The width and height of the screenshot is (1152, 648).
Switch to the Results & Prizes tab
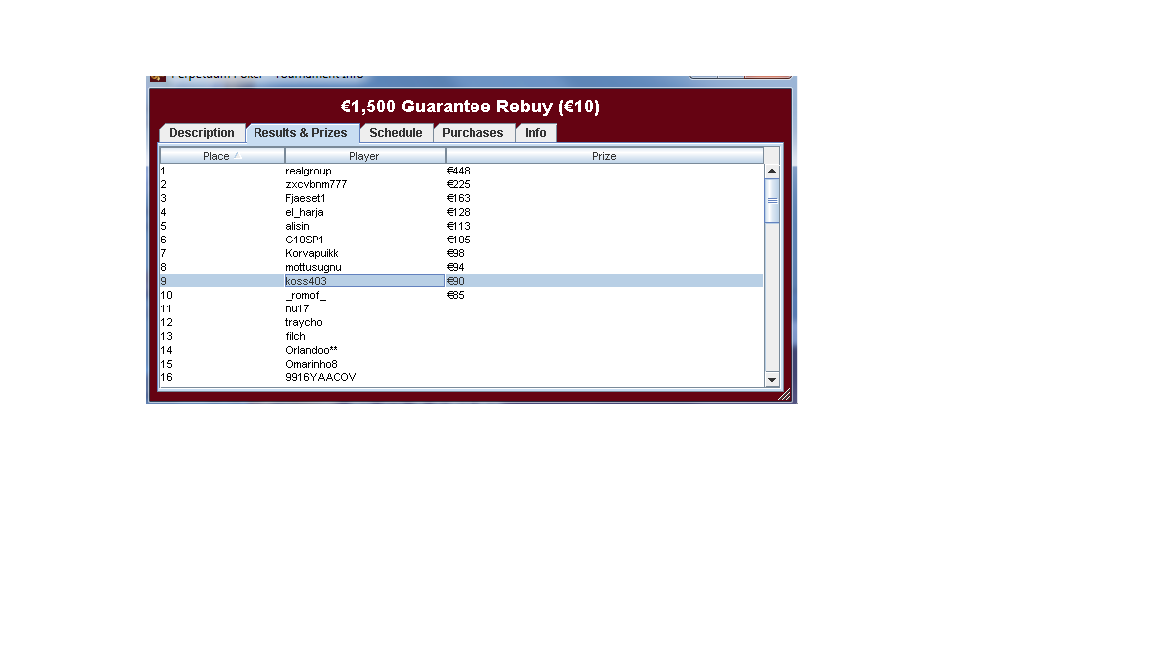pos(300,133)
